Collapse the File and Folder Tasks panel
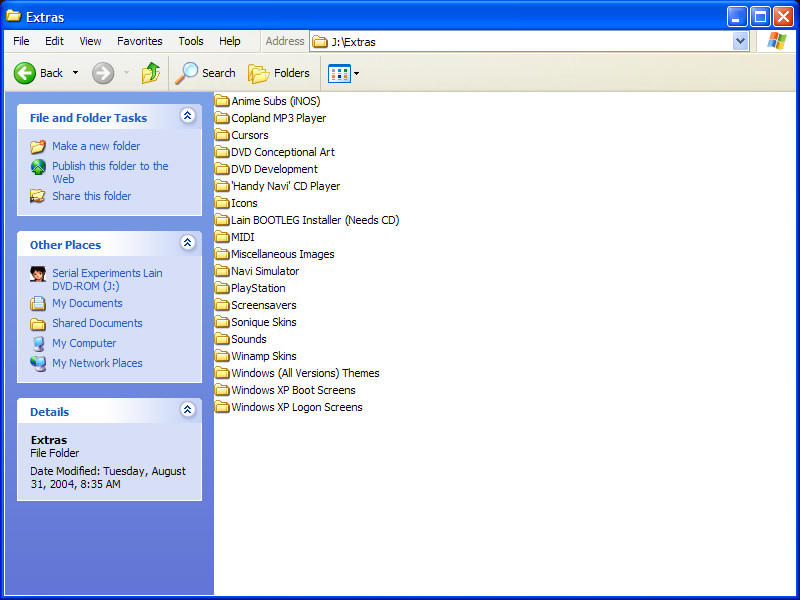Viewport: 800px width, 600px height. click(x=187, y=117)
